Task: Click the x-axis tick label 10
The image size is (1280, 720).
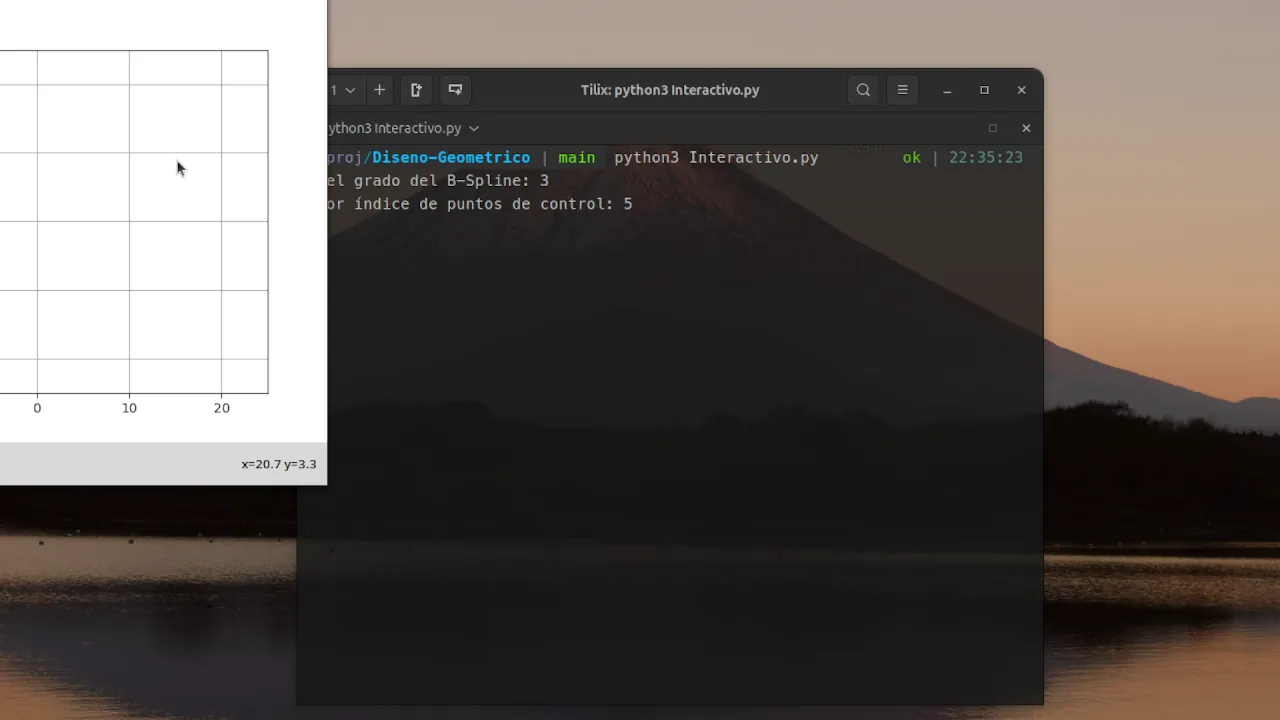Action: click(x=129, y=408)
